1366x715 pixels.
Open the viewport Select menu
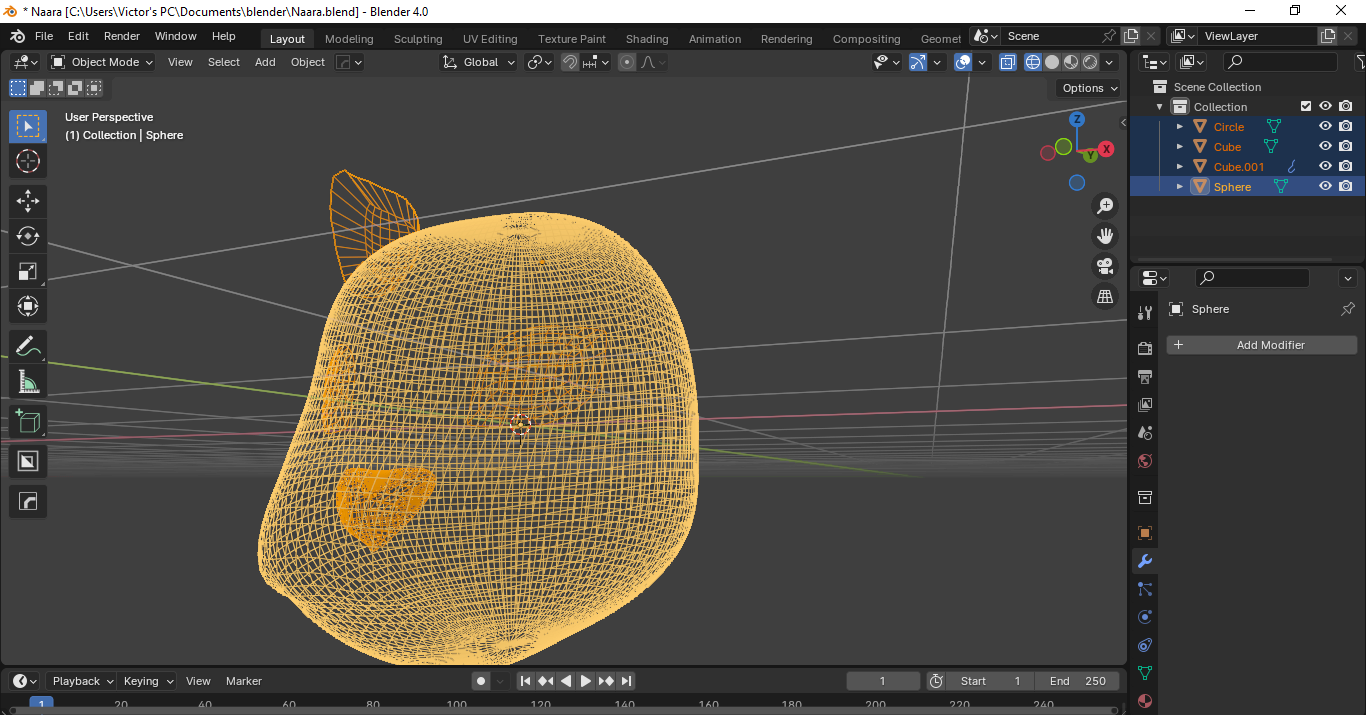(224, 62)
